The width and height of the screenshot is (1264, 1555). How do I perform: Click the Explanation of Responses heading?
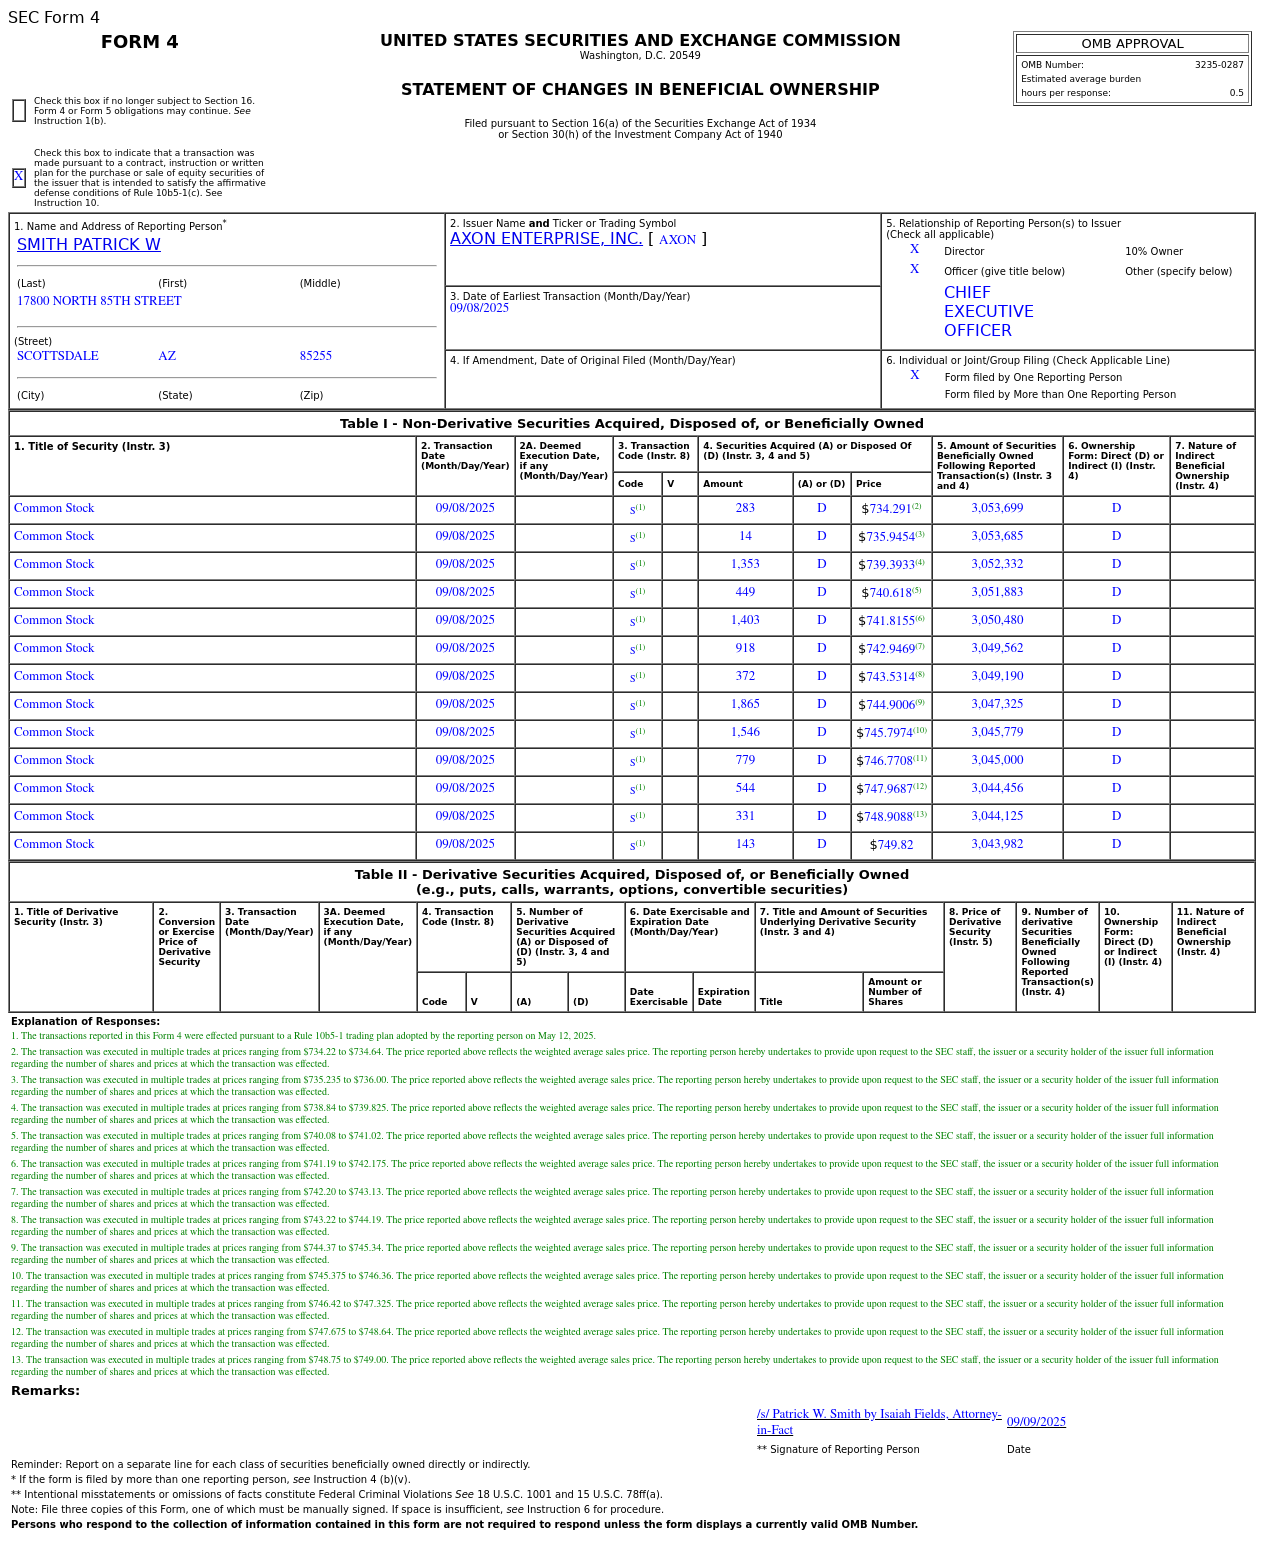85,1022
